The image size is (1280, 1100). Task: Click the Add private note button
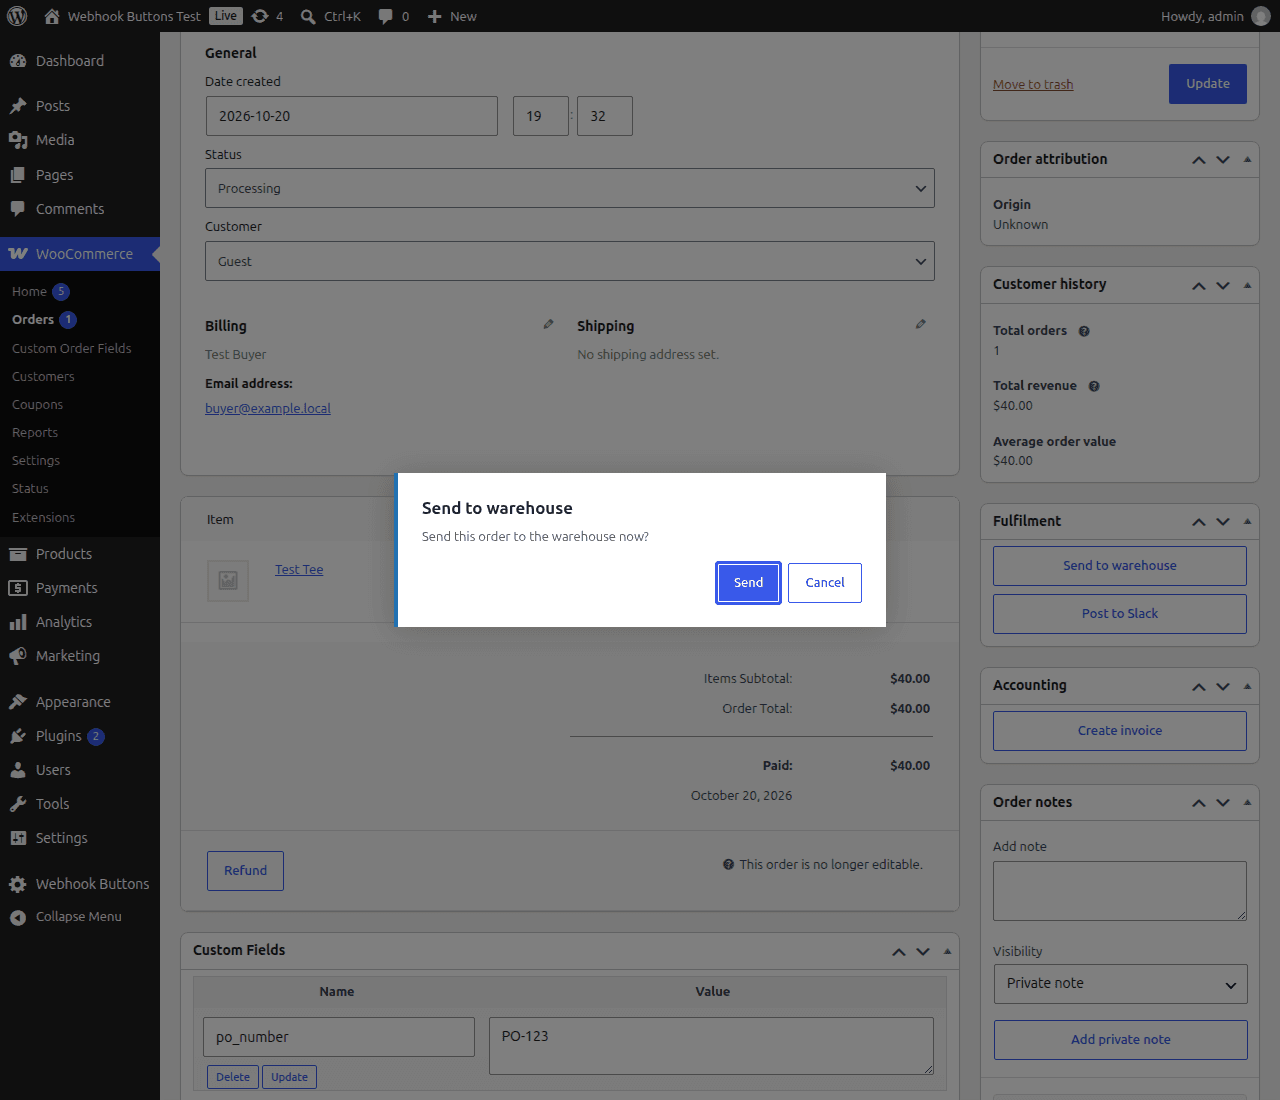point(1120,1040)
